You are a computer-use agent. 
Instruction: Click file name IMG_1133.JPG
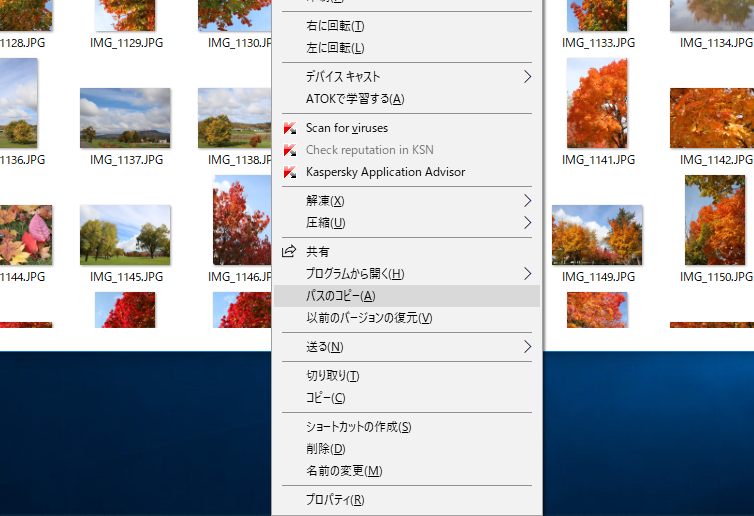click(599, 43)
